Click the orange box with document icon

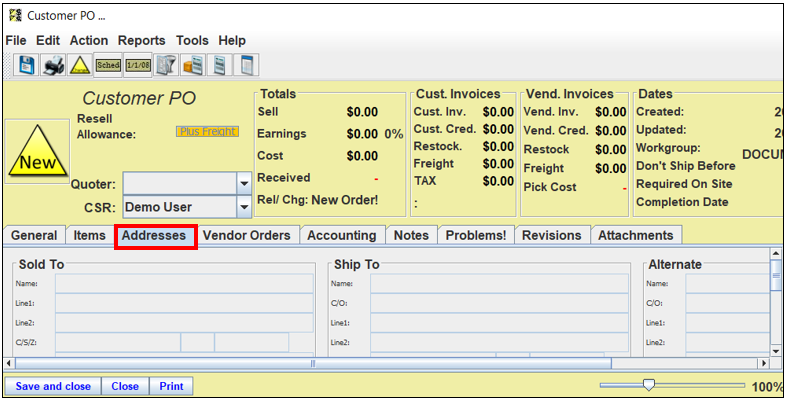[192, 65]
